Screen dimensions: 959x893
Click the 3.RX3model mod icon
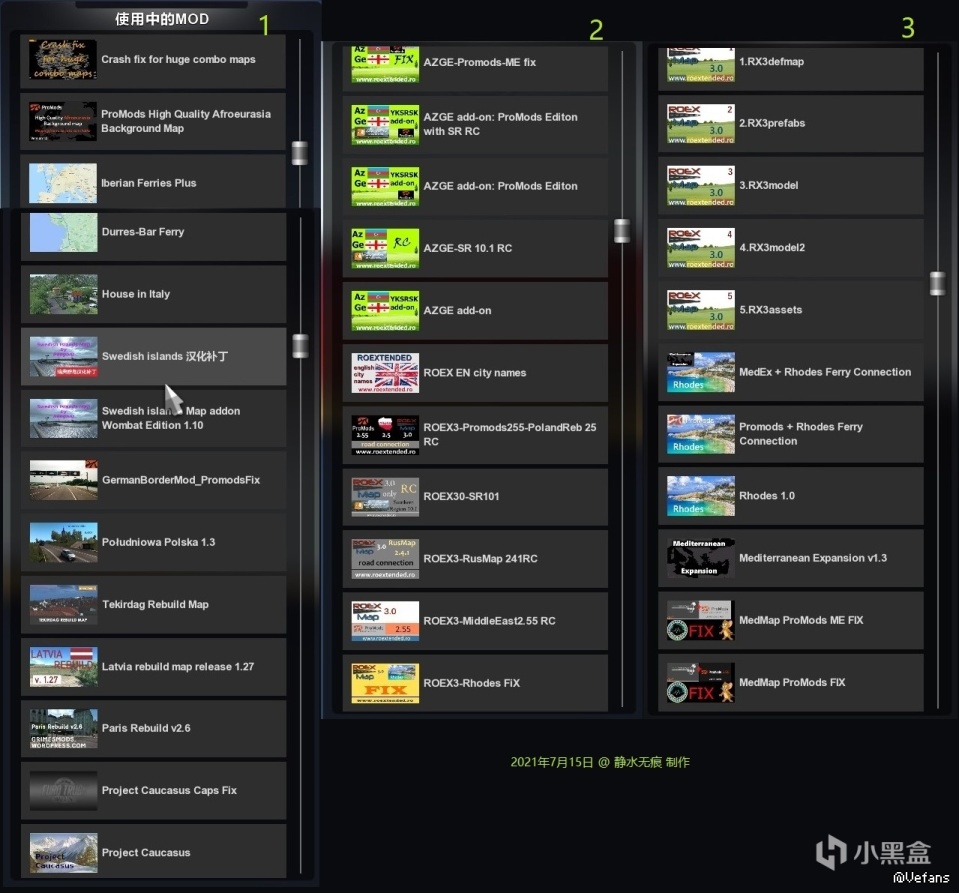click(701, 186)
